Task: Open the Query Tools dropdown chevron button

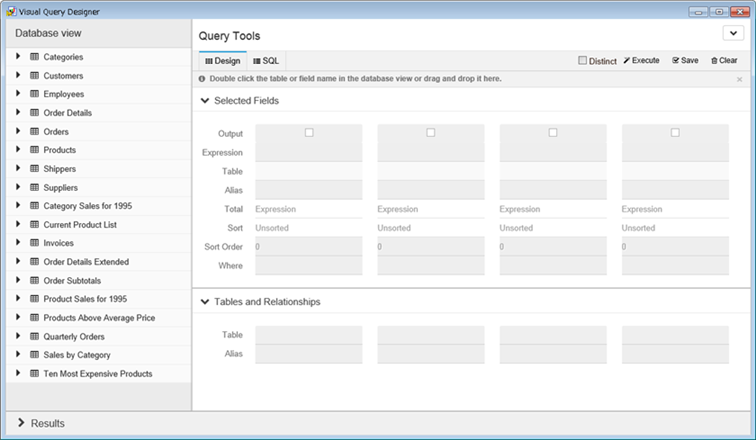Action: (733, 33)
